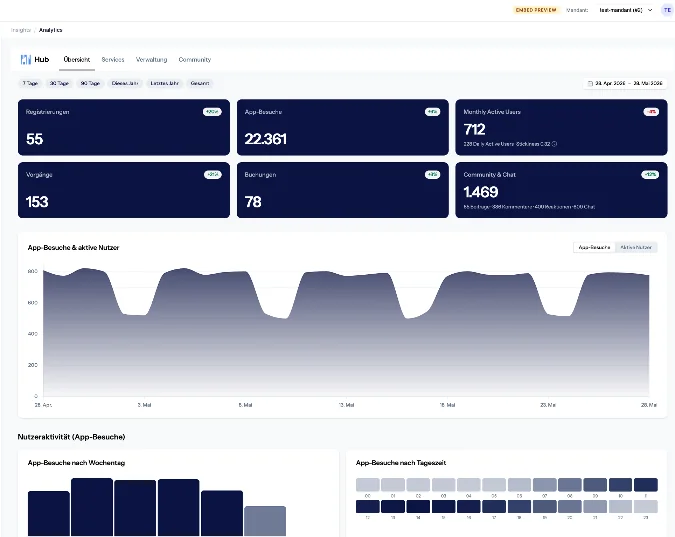The image size is (675, 537).
Task: Click the heatmap cell for hour 12
Action: pyautogui.click(x=368, y=506)
